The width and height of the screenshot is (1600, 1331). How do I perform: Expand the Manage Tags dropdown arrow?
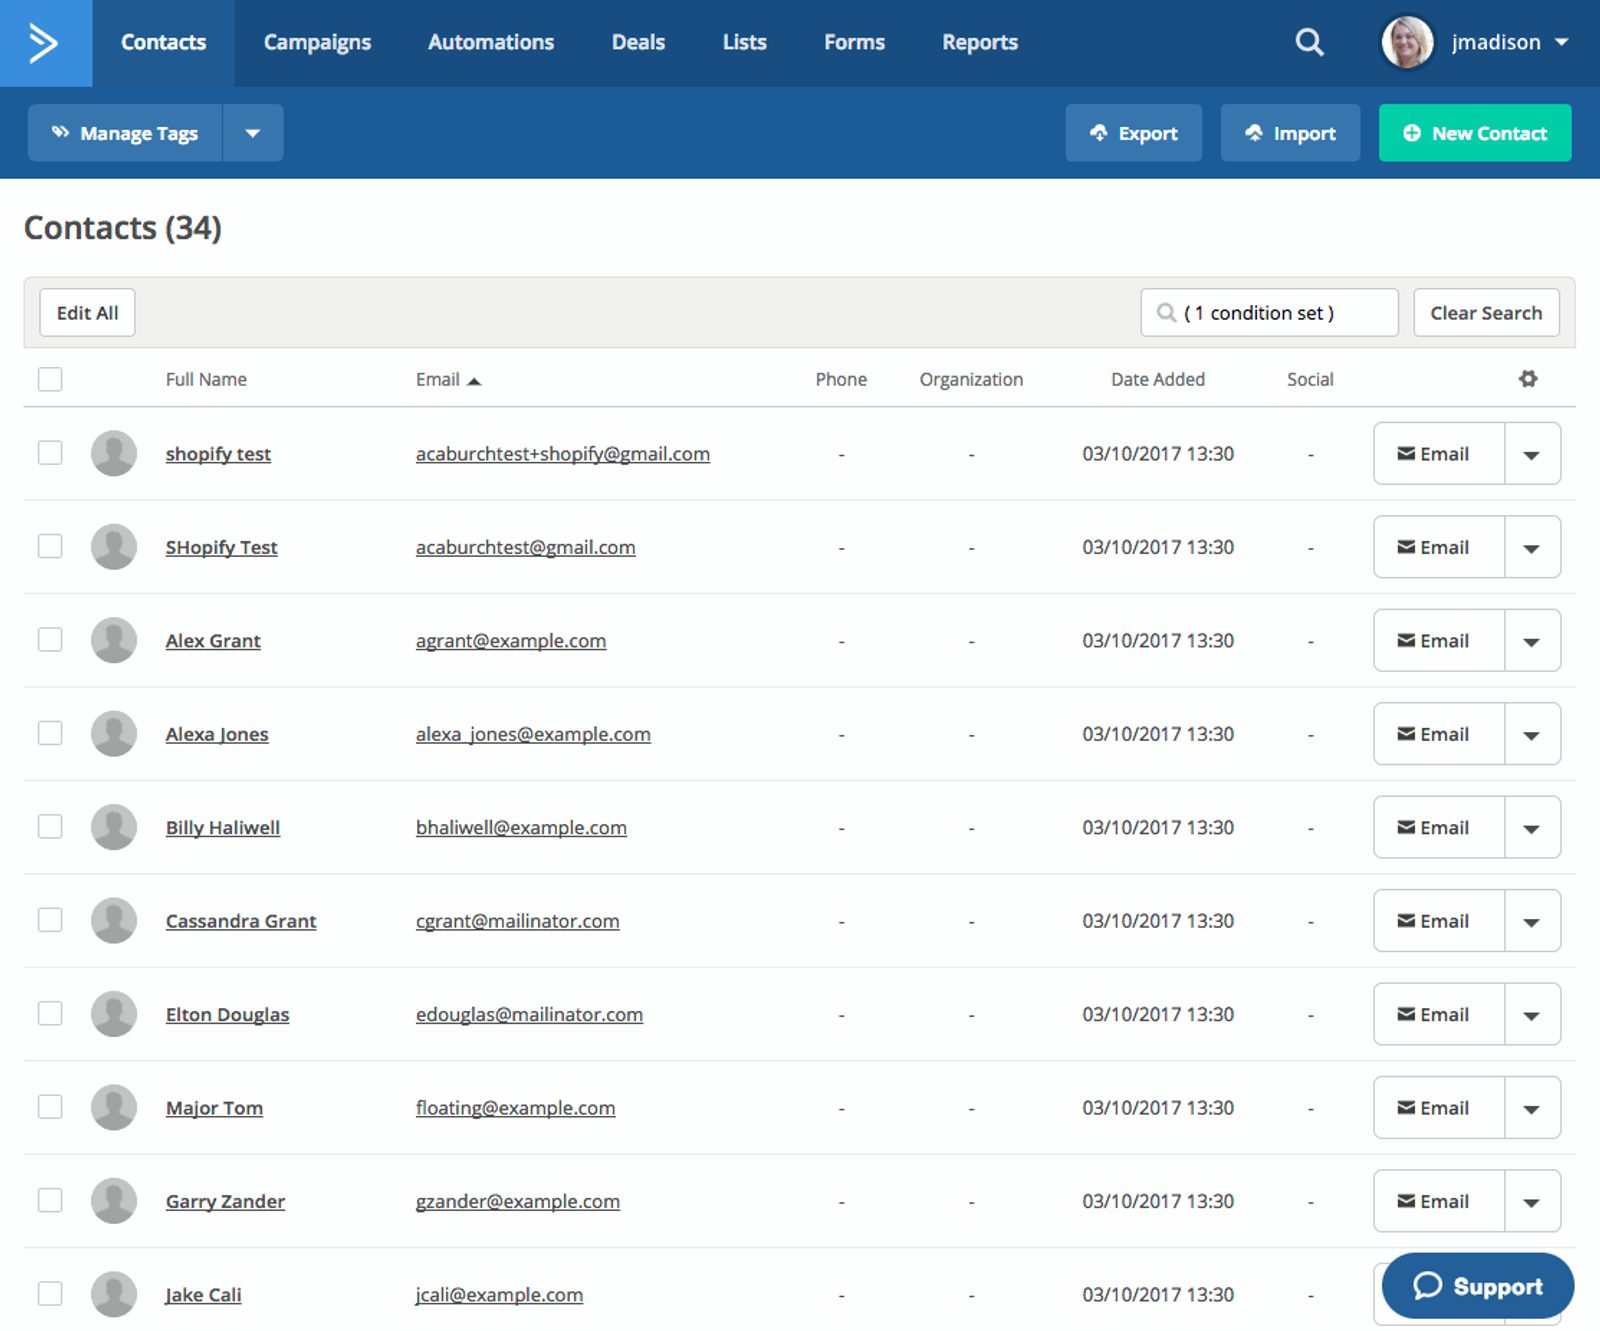[253, 133]
